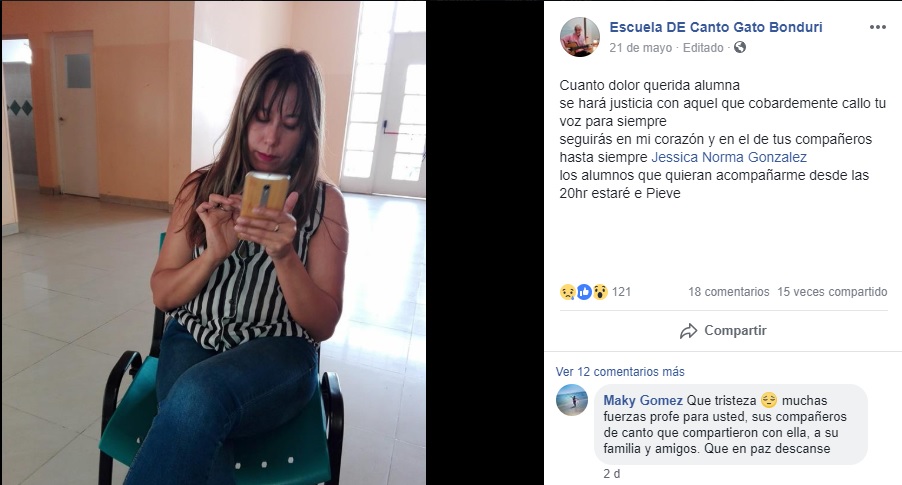Click the wow reaction emoji icon

pyautogui.click(x=600, y=292)
